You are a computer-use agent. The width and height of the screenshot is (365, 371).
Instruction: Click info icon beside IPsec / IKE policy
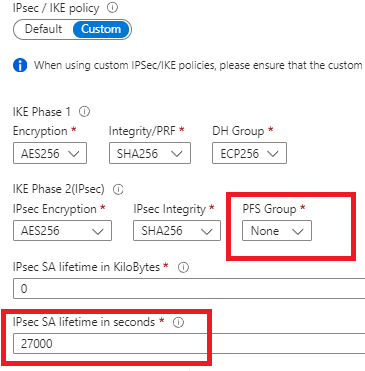(x=112, y=7)
